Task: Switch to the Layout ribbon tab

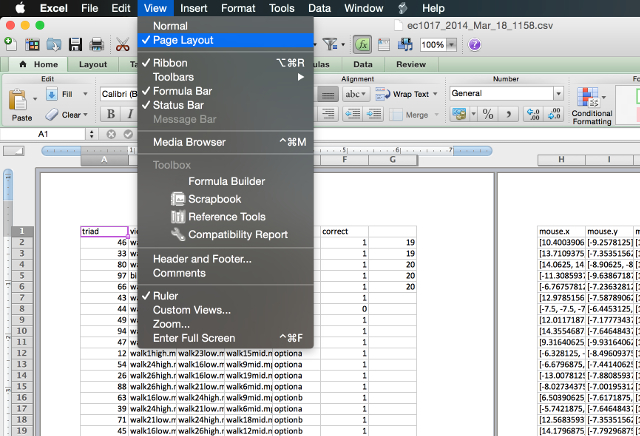Action: (x=93, y=64)
